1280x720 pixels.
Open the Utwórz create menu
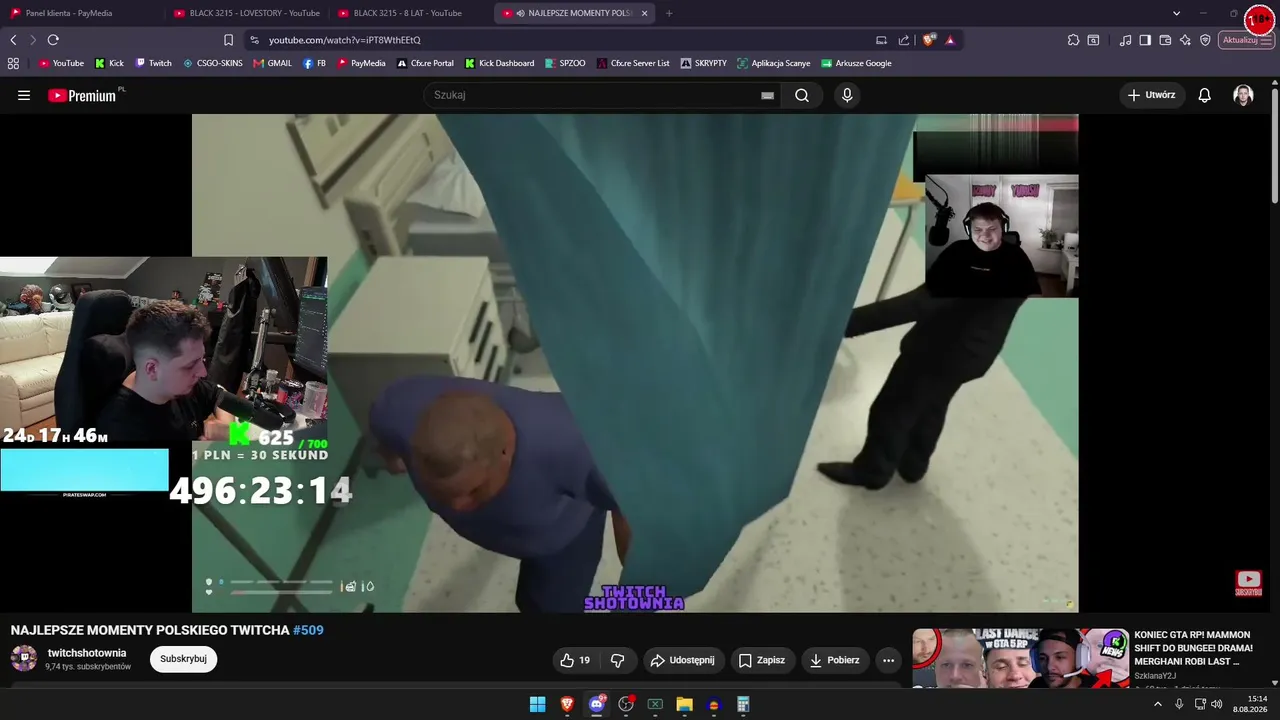tap(1152, 95)
